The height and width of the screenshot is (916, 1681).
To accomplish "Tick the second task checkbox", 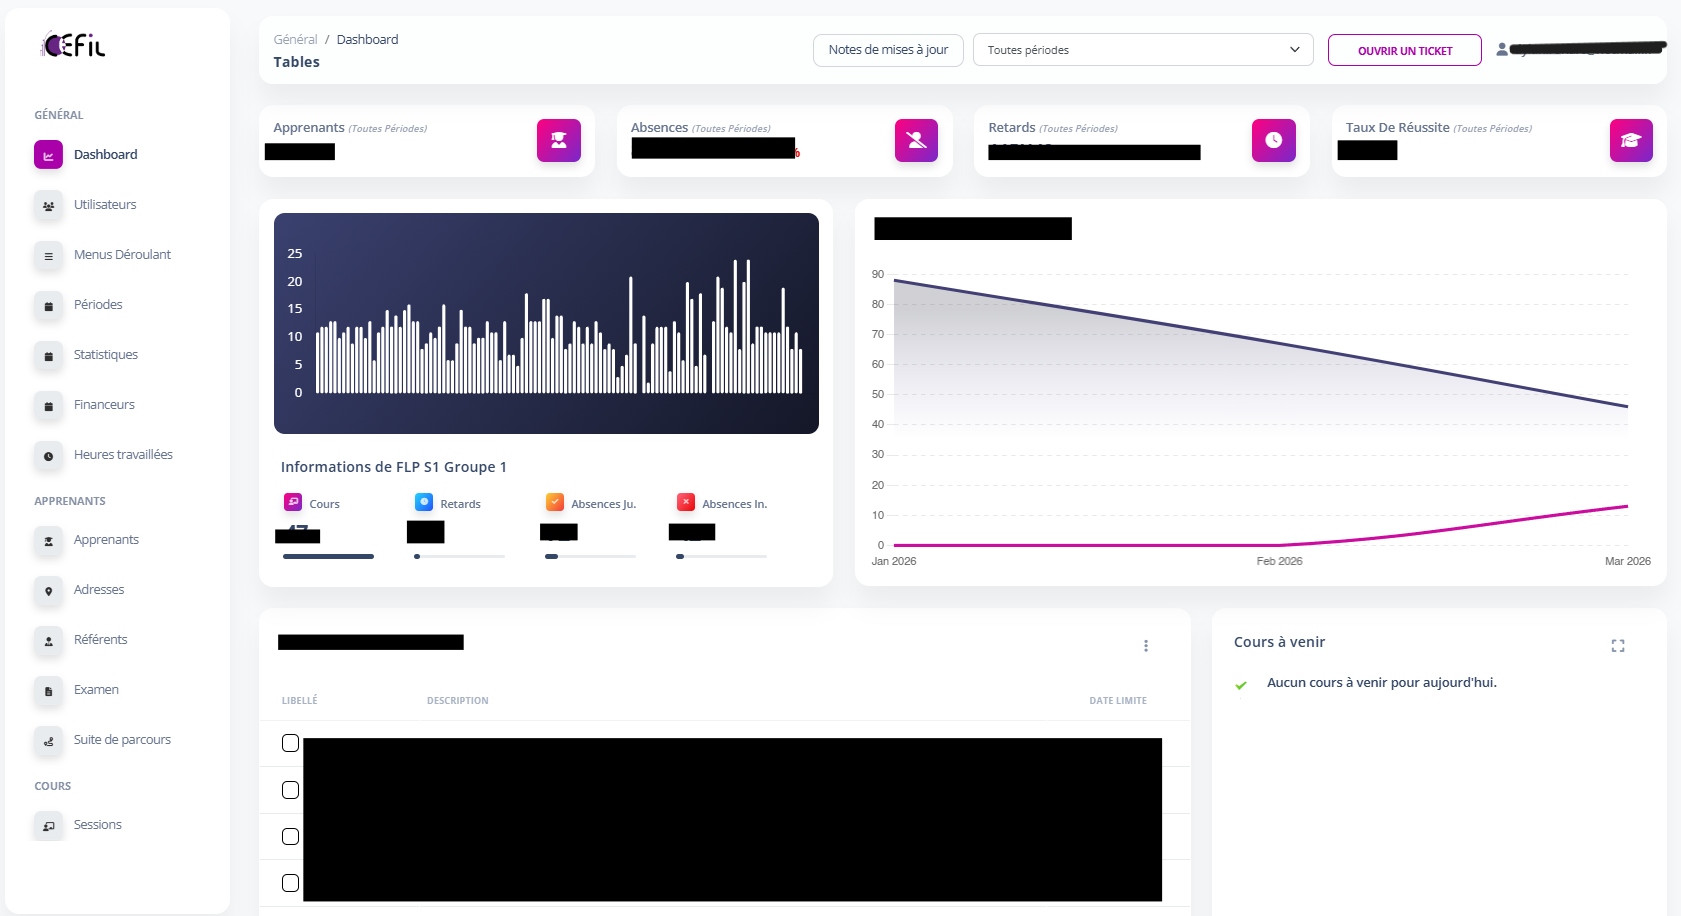I will coord(290,790).
